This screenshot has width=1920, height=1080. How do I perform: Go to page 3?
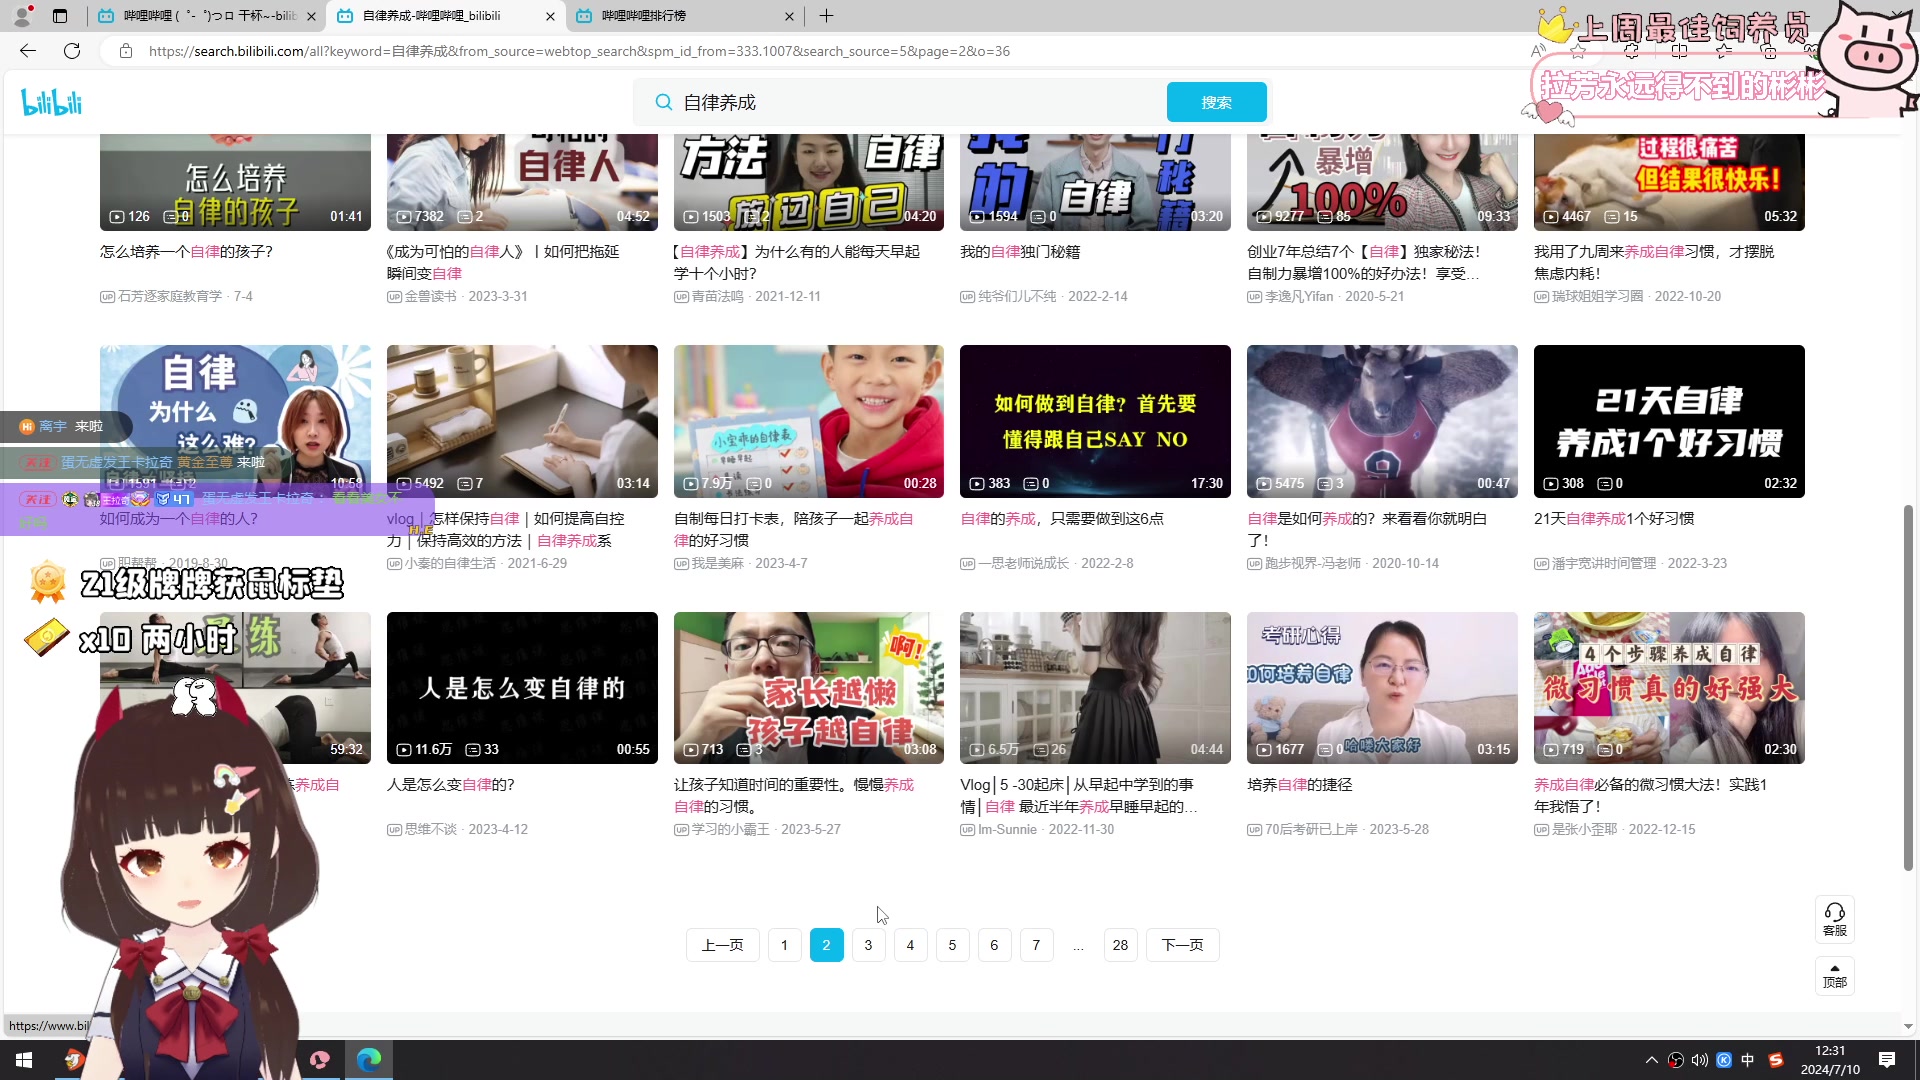868,945
